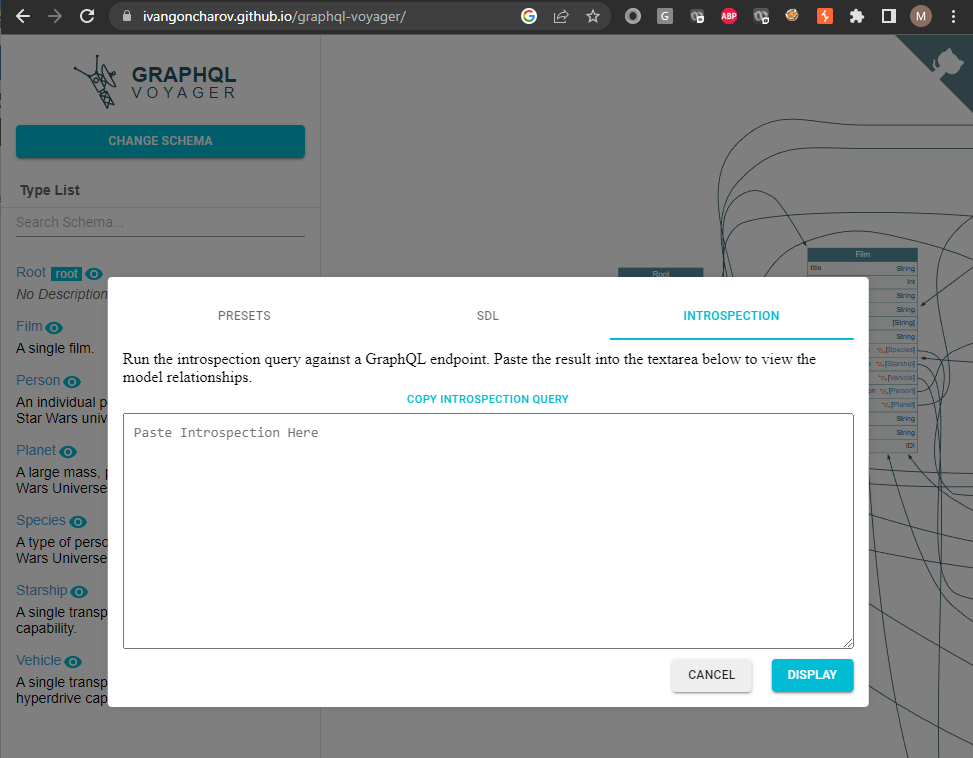The height and width of the screenshot is (758, 973).
Task: Click the orange lightning extension icon
Action: 825,16
